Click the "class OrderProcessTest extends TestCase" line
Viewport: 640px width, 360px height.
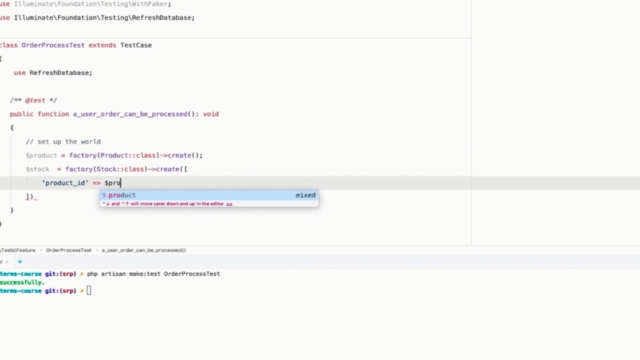click(76, 45)
